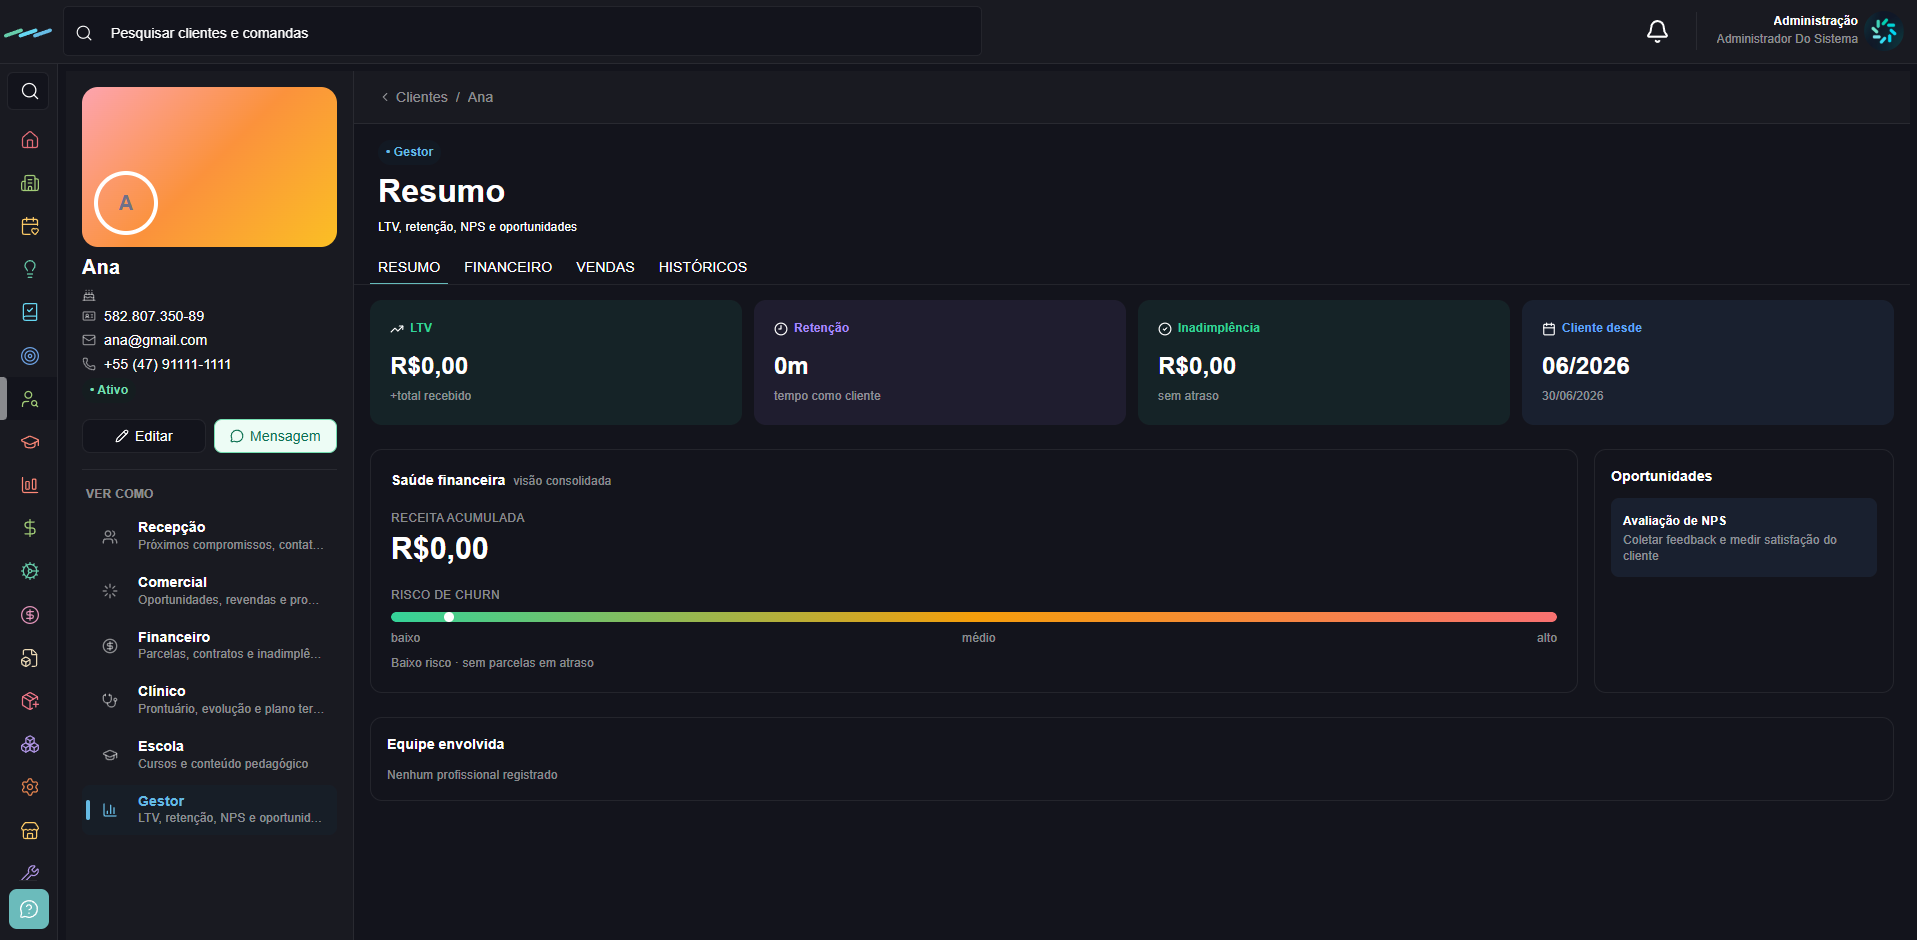The image size is (1917, 940).
Task: Open the red bar chart icon in sidebar
Action: (x=30, y=485)
